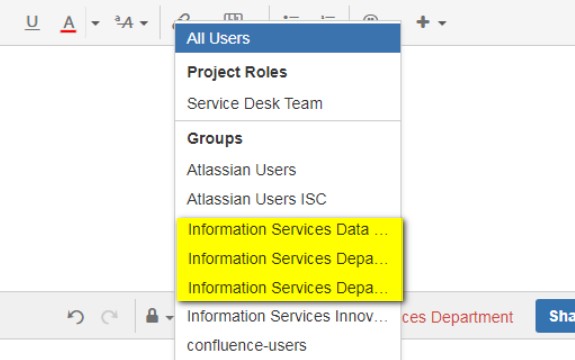Open text size formatting dropdown

(131, 23)
